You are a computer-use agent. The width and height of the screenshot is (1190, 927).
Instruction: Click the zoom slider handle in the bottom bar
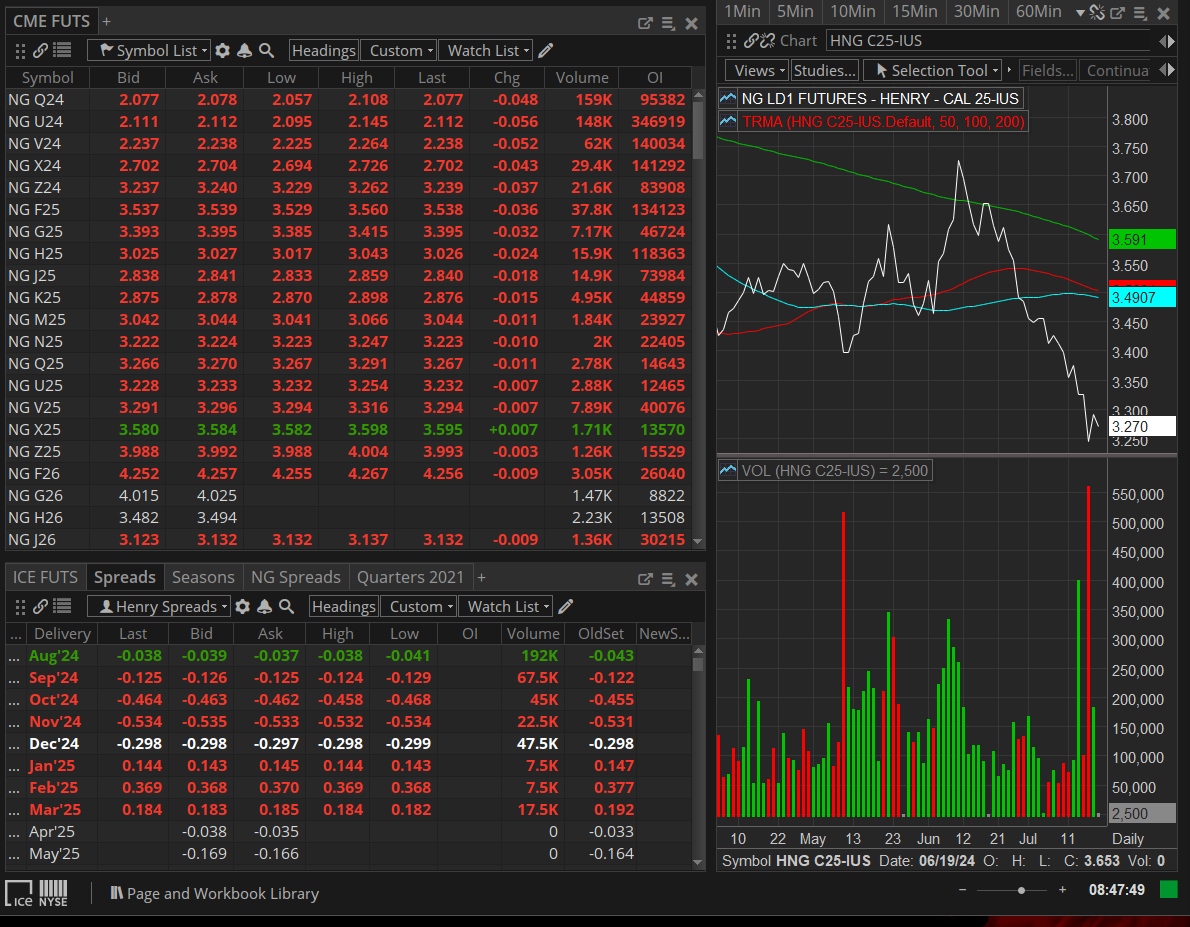[1022, 890]
